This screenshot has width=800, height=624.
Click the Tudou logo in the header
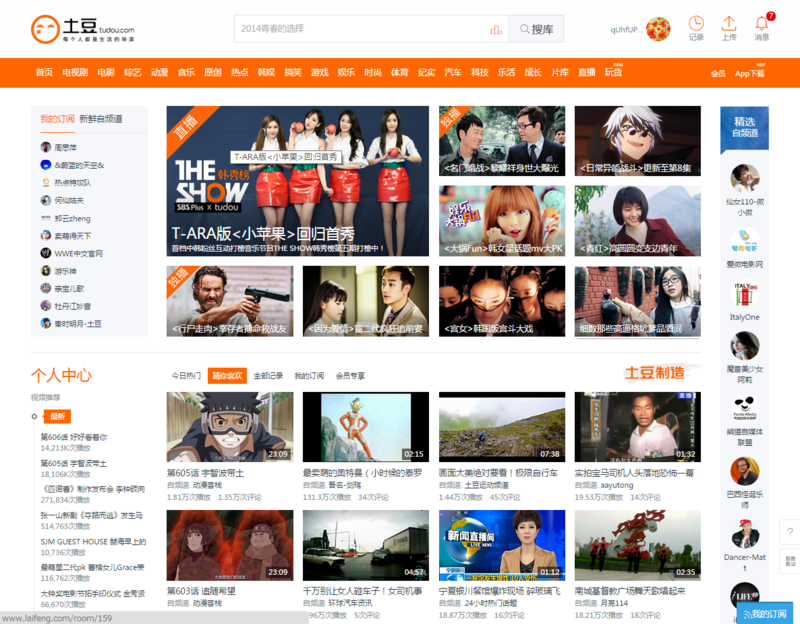click(83, 29)
